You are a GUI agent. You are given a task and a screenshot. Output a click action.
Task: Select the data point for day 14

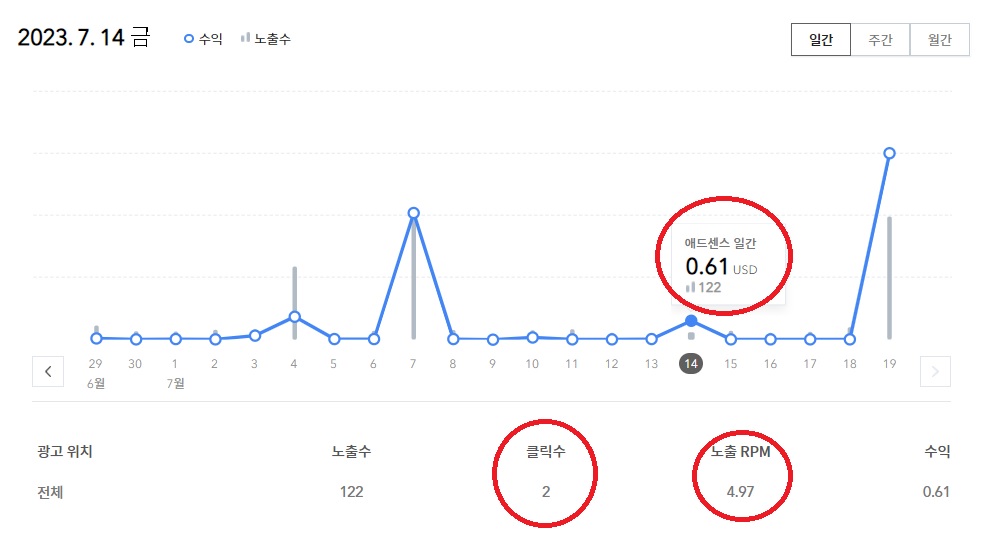coord(691,321)
